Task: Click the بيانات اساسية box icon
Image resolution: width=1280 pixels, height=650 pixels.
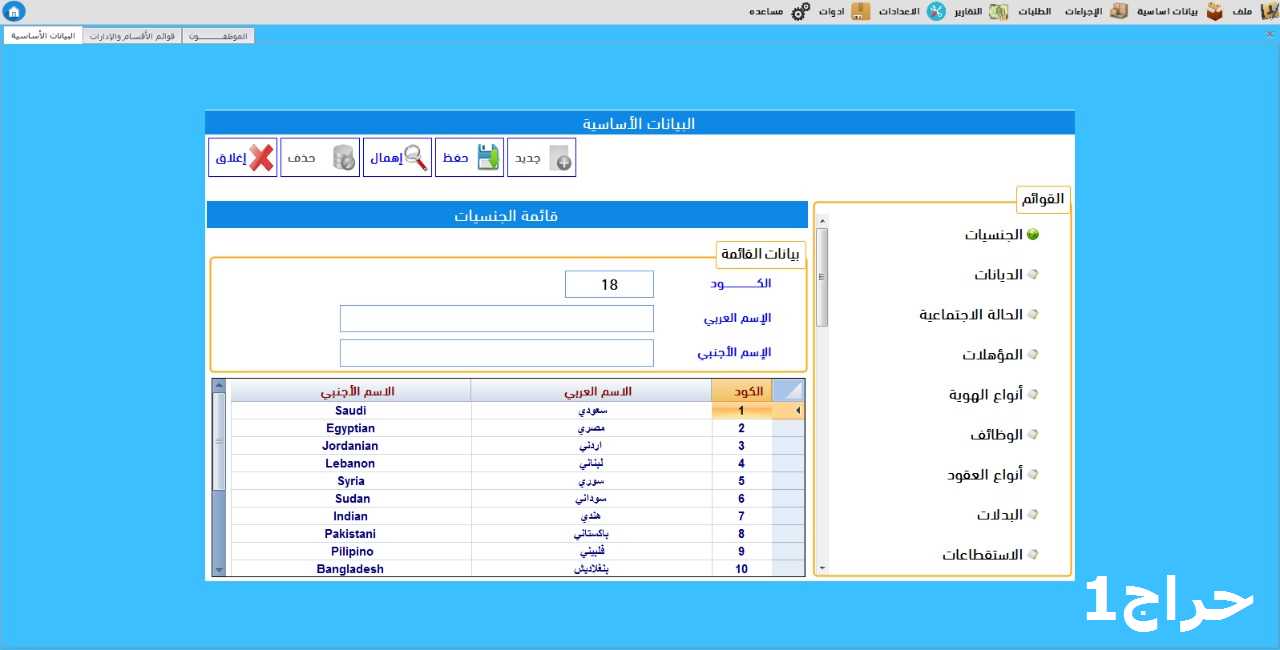Action: [1214, 11]
